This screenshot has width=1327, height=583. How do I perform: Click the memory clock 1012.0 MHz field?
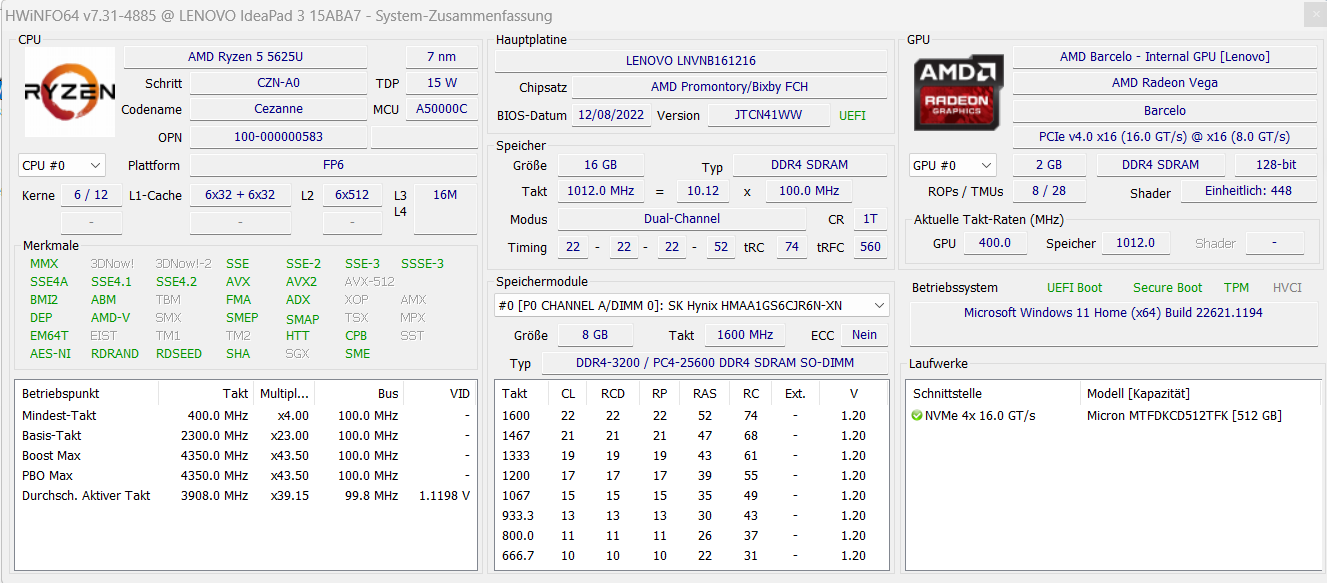(600, 191)
